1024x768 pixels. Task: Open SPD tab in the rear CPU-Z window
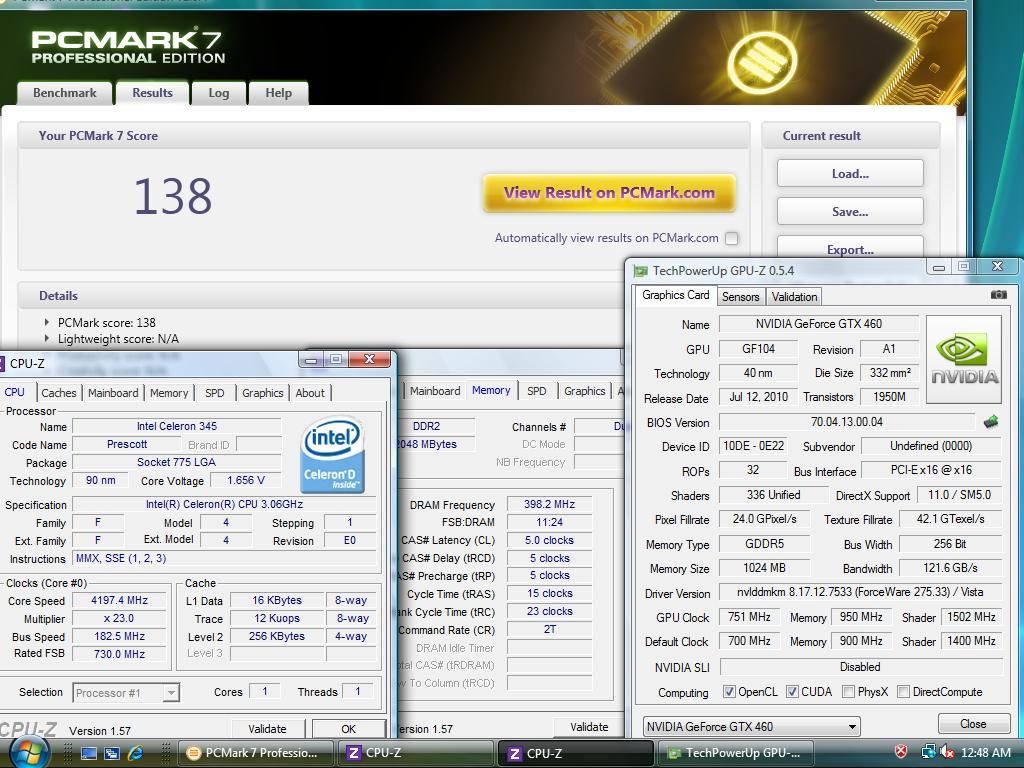(x=536, y=391)
